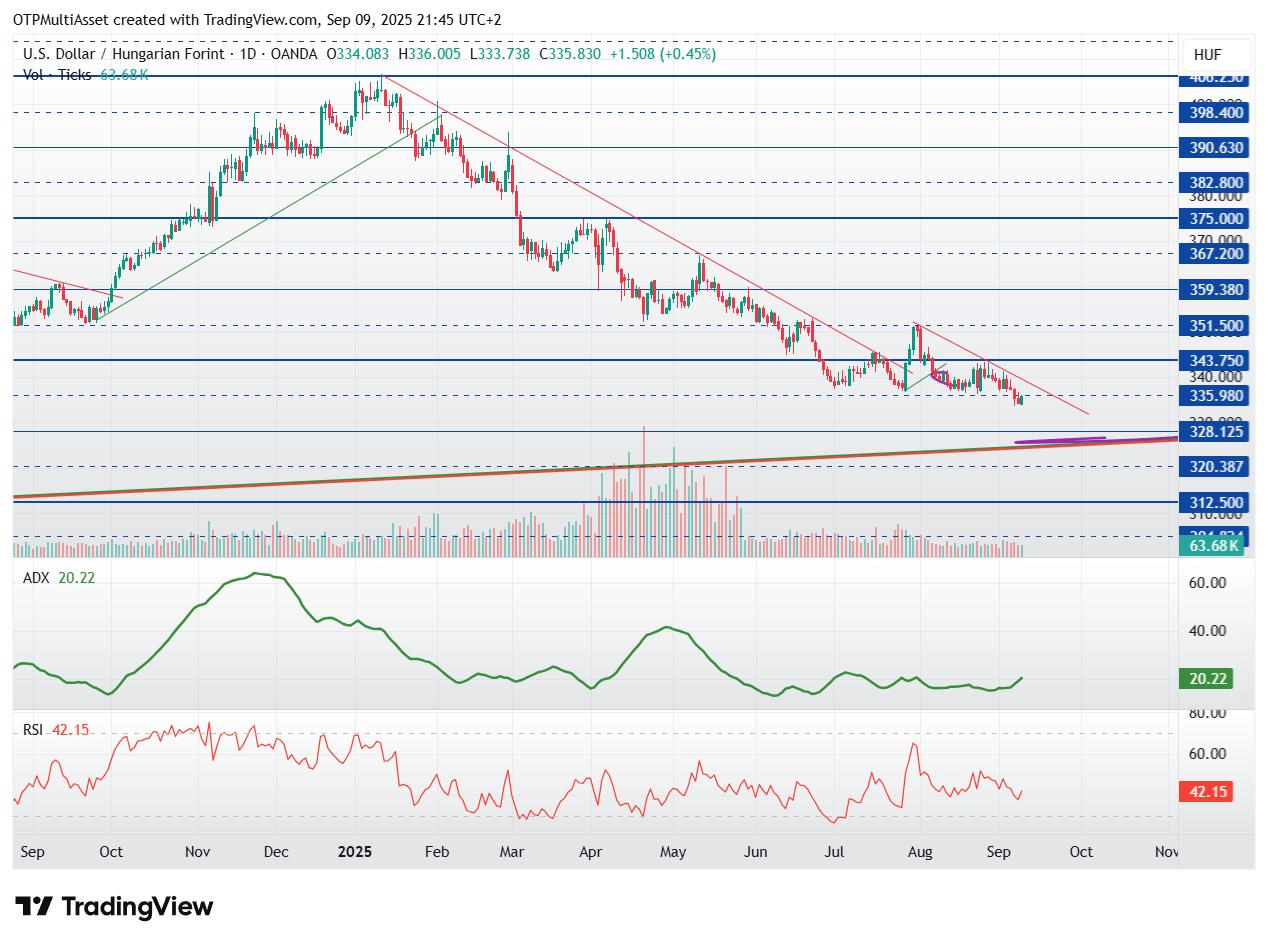Click the 398.400 dashed level price tag
This screenshot has width=1268, height=944.
coord(1213,113)
